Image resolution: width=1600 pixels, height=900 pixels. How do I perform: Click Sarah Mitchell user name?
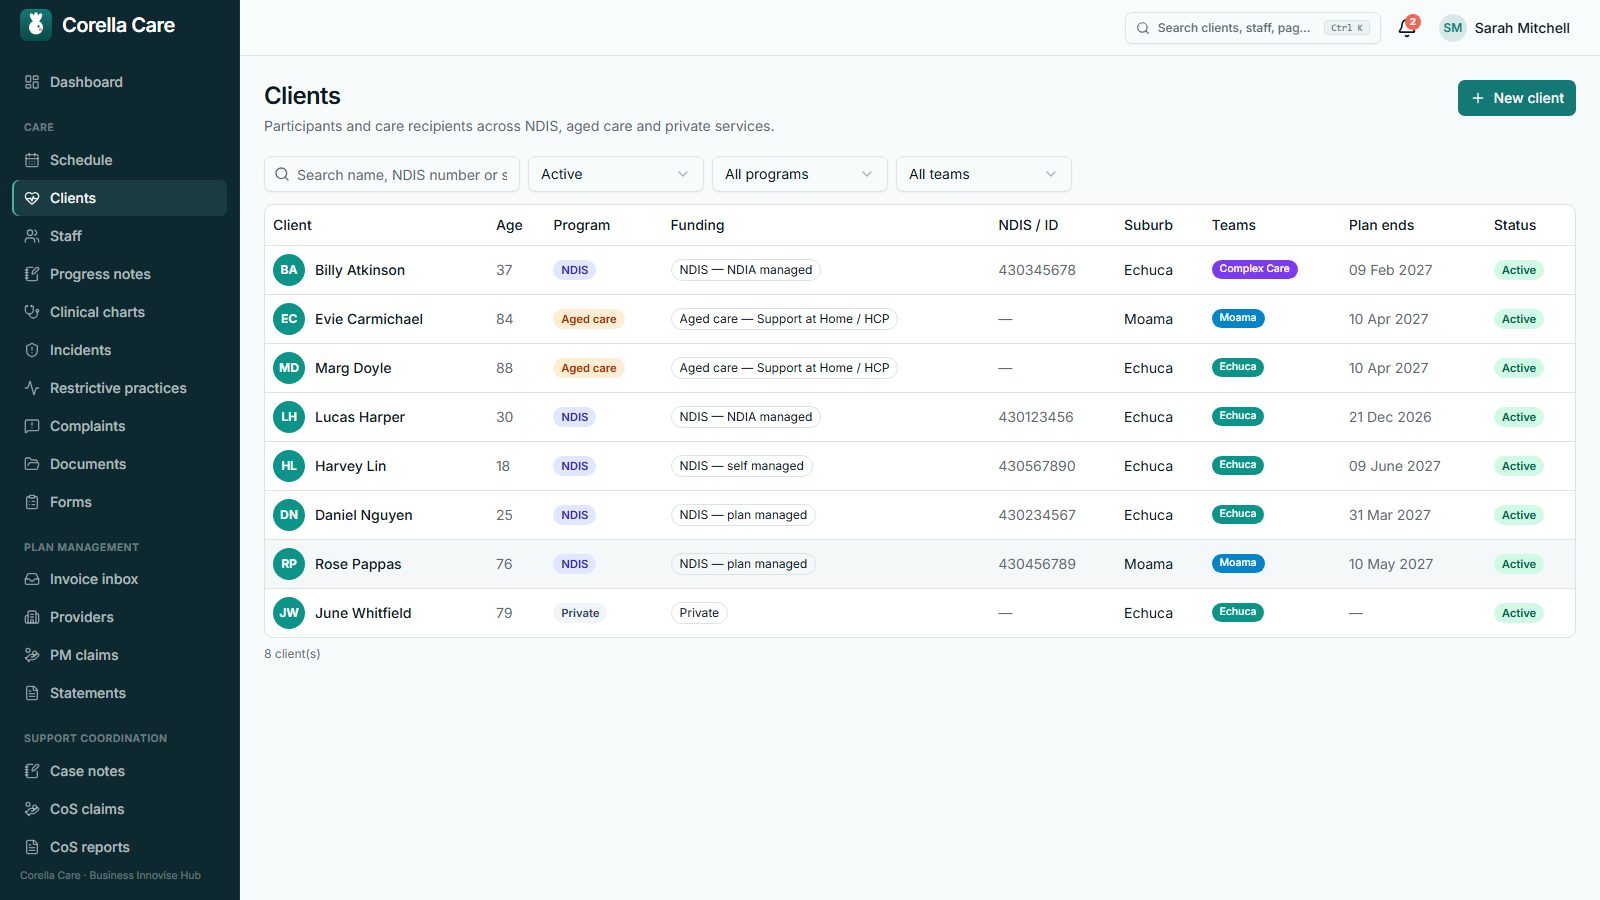coord(1522,28)
